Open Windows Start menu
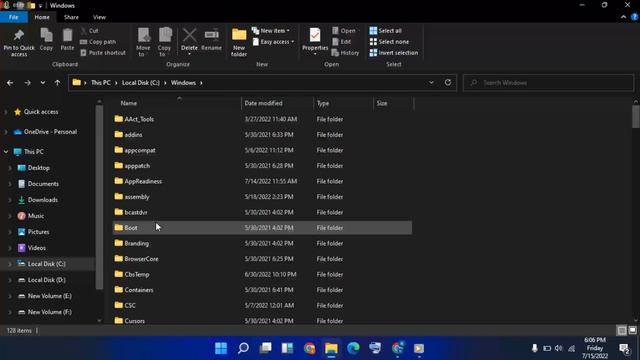Screen dimensions: 640x360 pyautogui.click(x=221, y=348)
